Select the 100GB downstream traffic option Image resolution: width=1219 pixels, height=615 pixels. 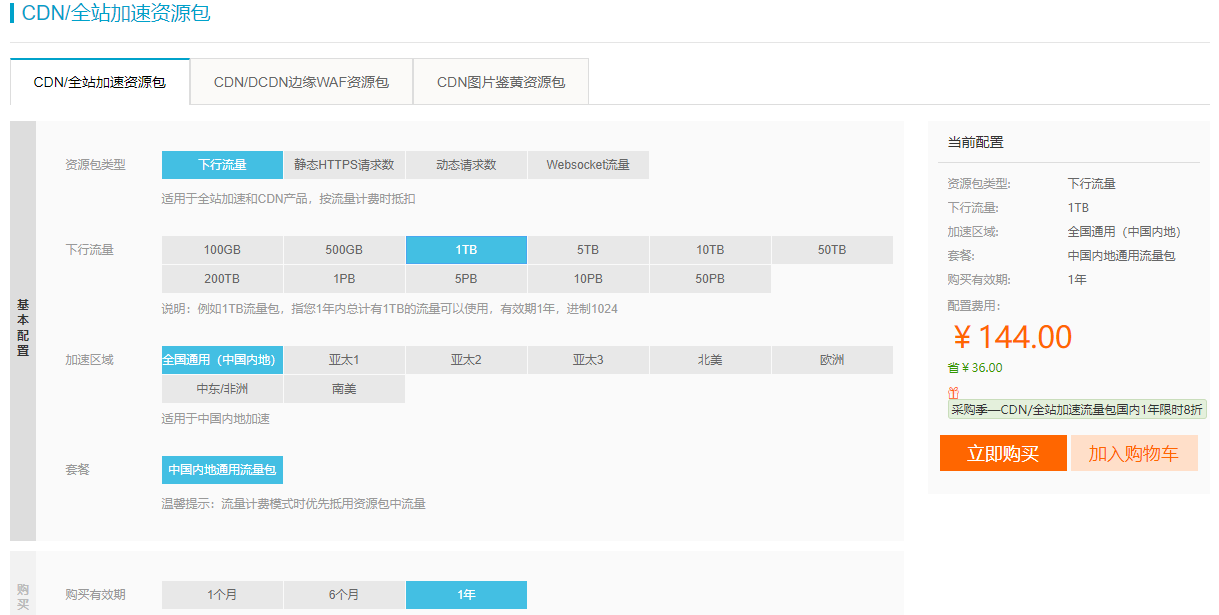tap(222, 249)
